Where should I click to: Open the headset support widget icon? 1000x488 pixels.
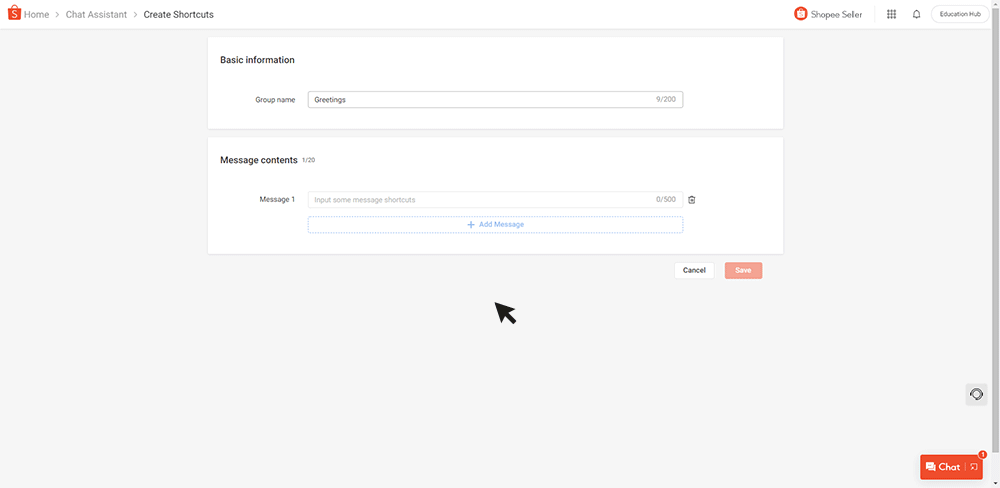[976, 394]
